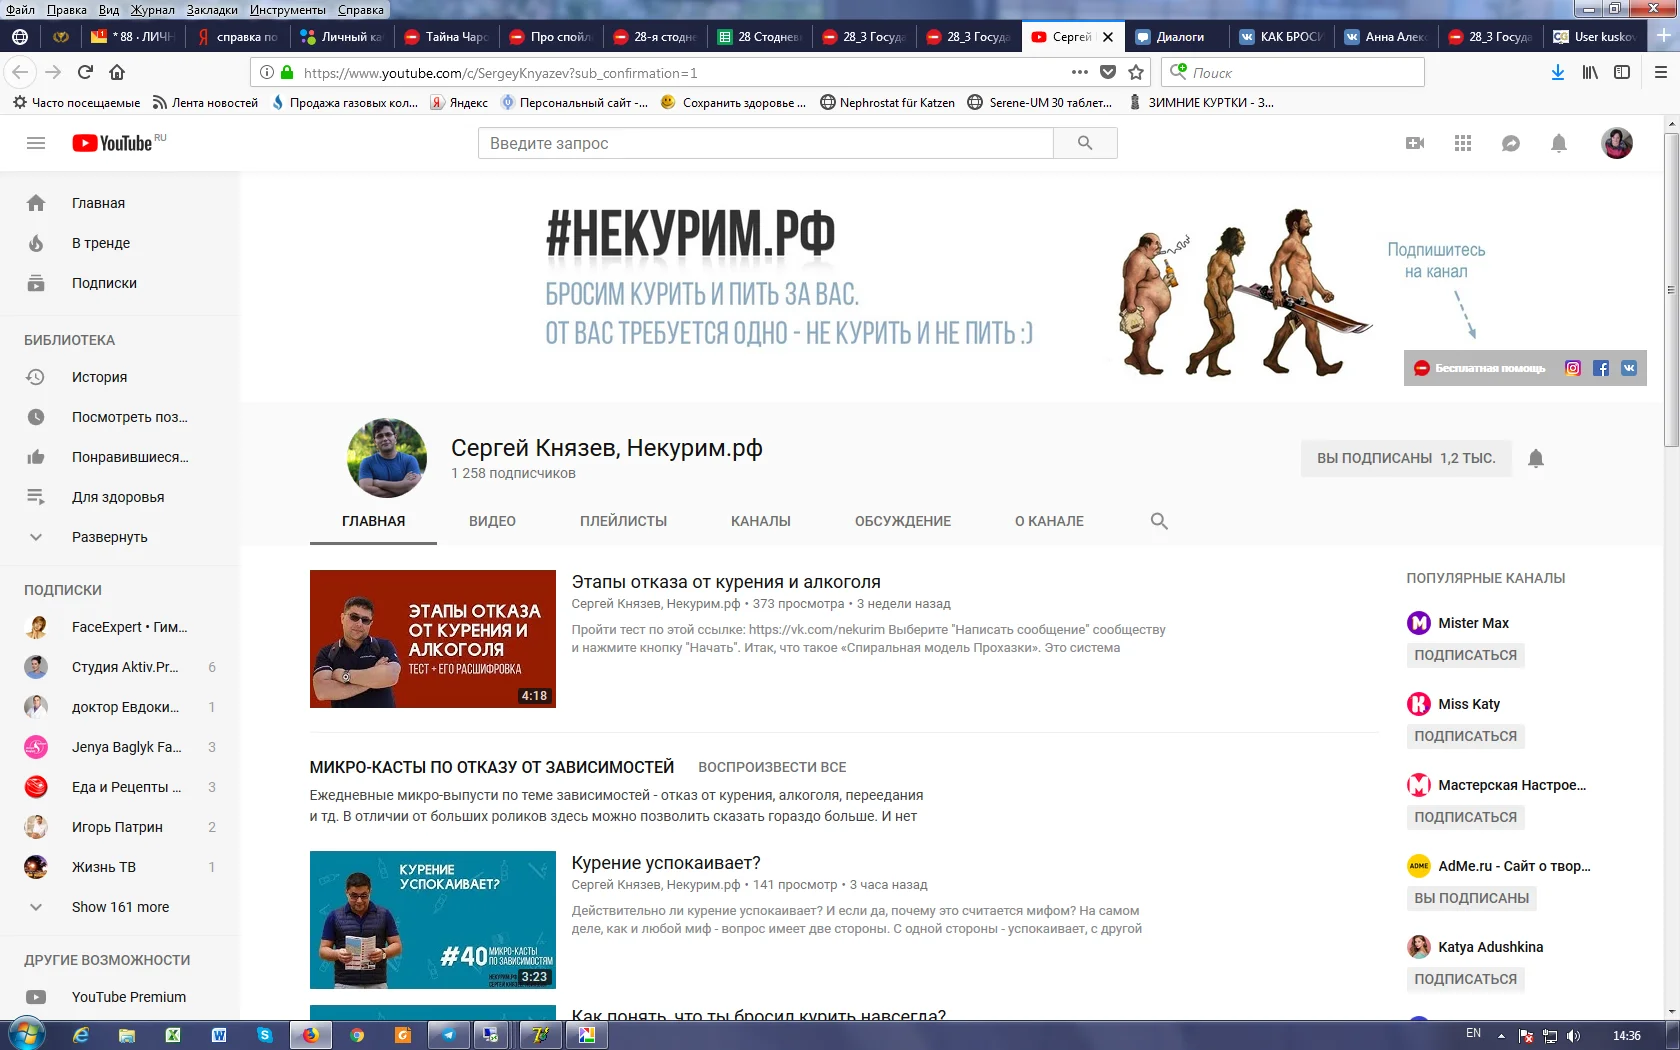Open the Яндекс bookmark in bookmarks bar
Viewport: 1680px width, 1050px height.
tap(459, 102)
